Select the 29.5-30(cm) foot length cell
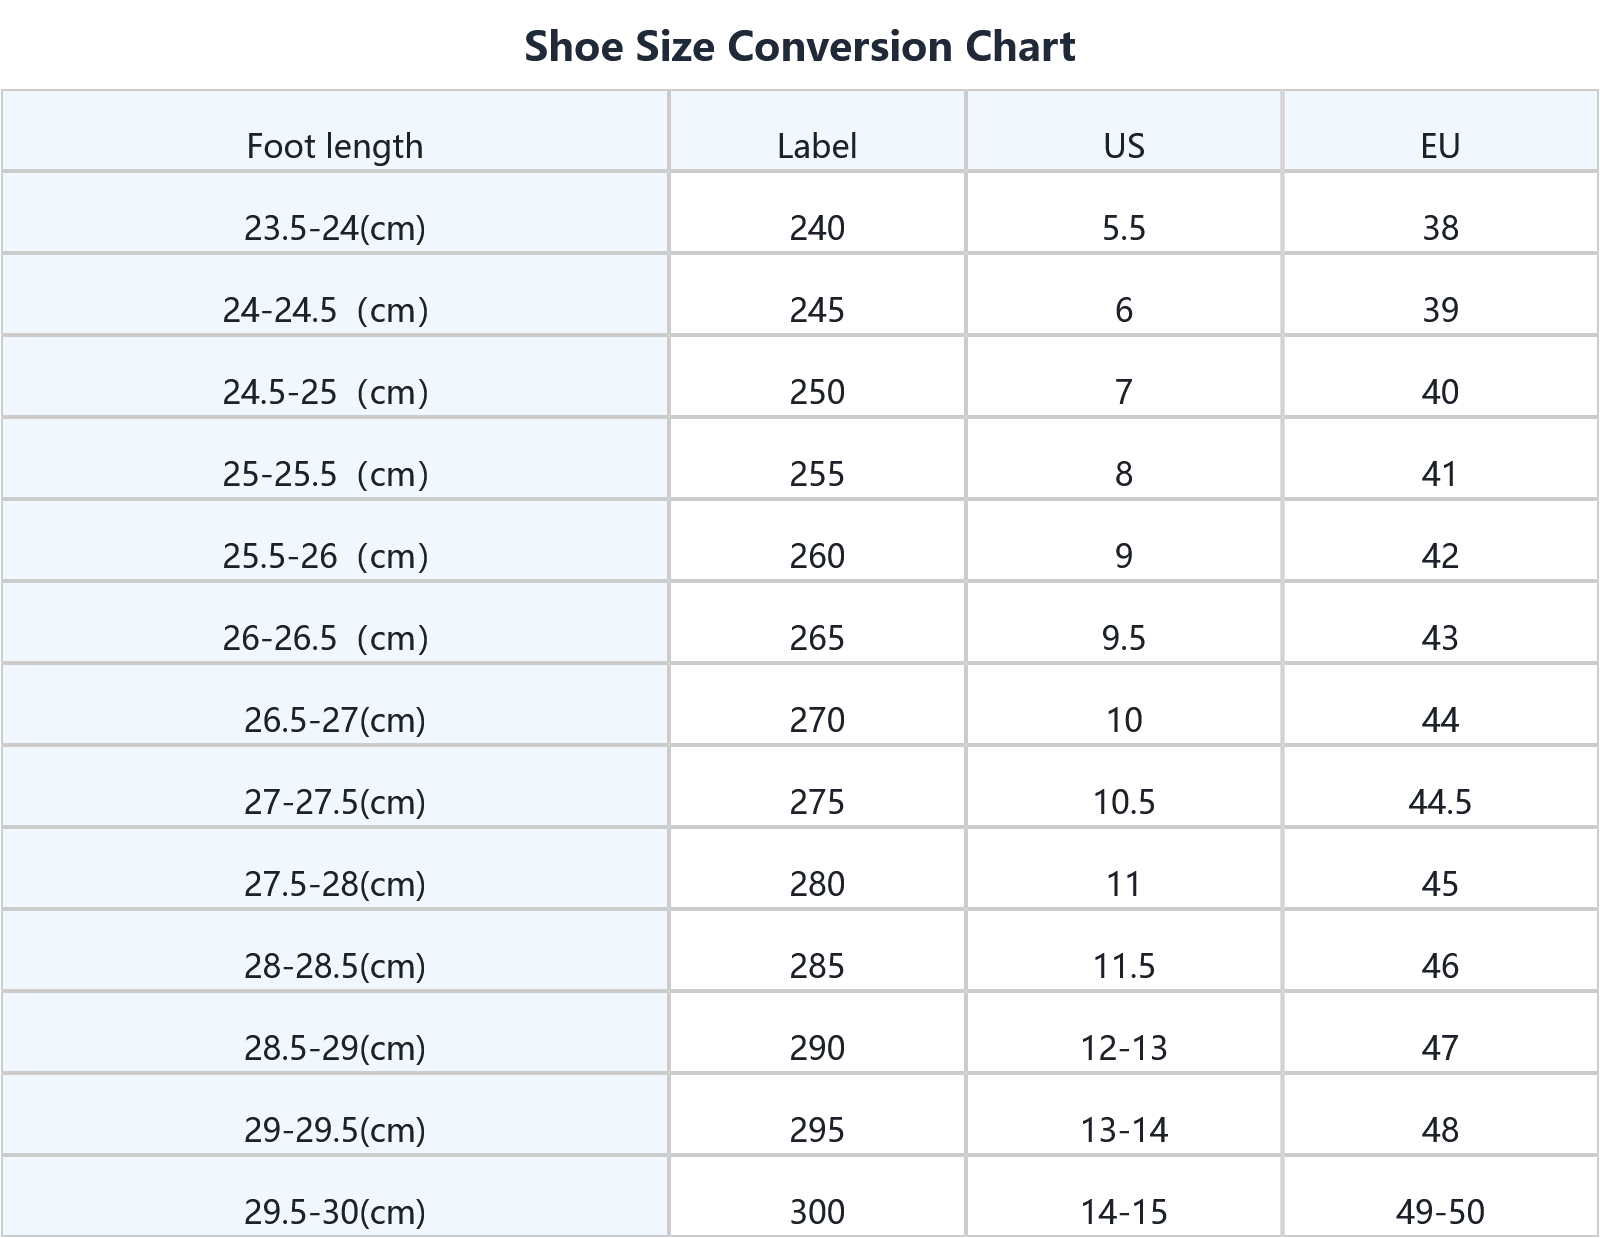This screenshot has width=1600, height=1238. tap(334, 1212)
